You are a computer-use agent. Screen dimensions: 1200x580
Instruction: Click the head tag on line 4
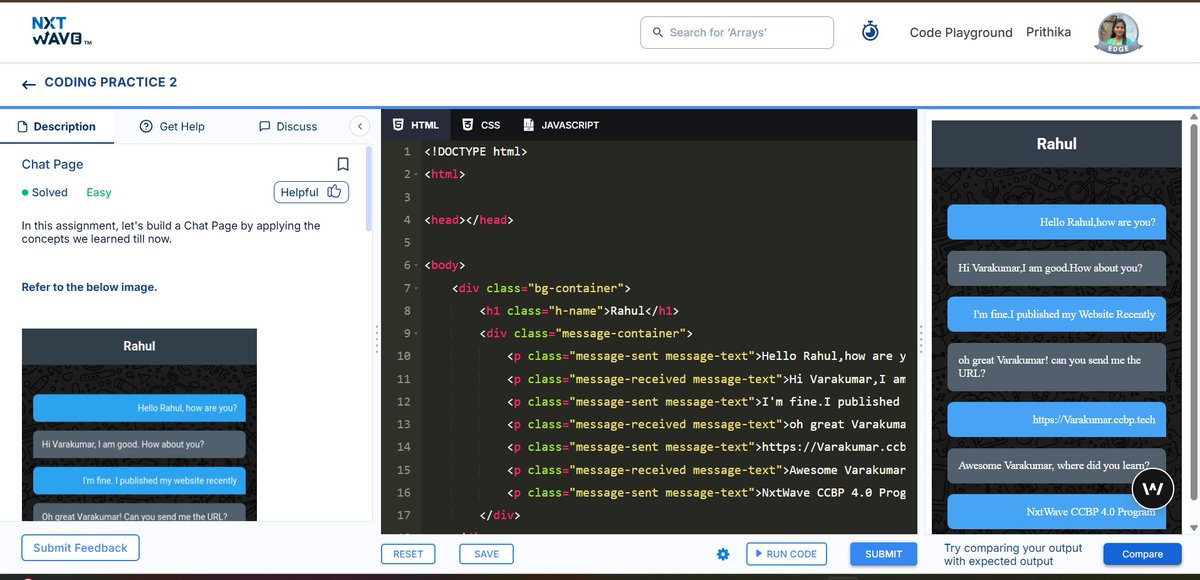pos(468,220)
